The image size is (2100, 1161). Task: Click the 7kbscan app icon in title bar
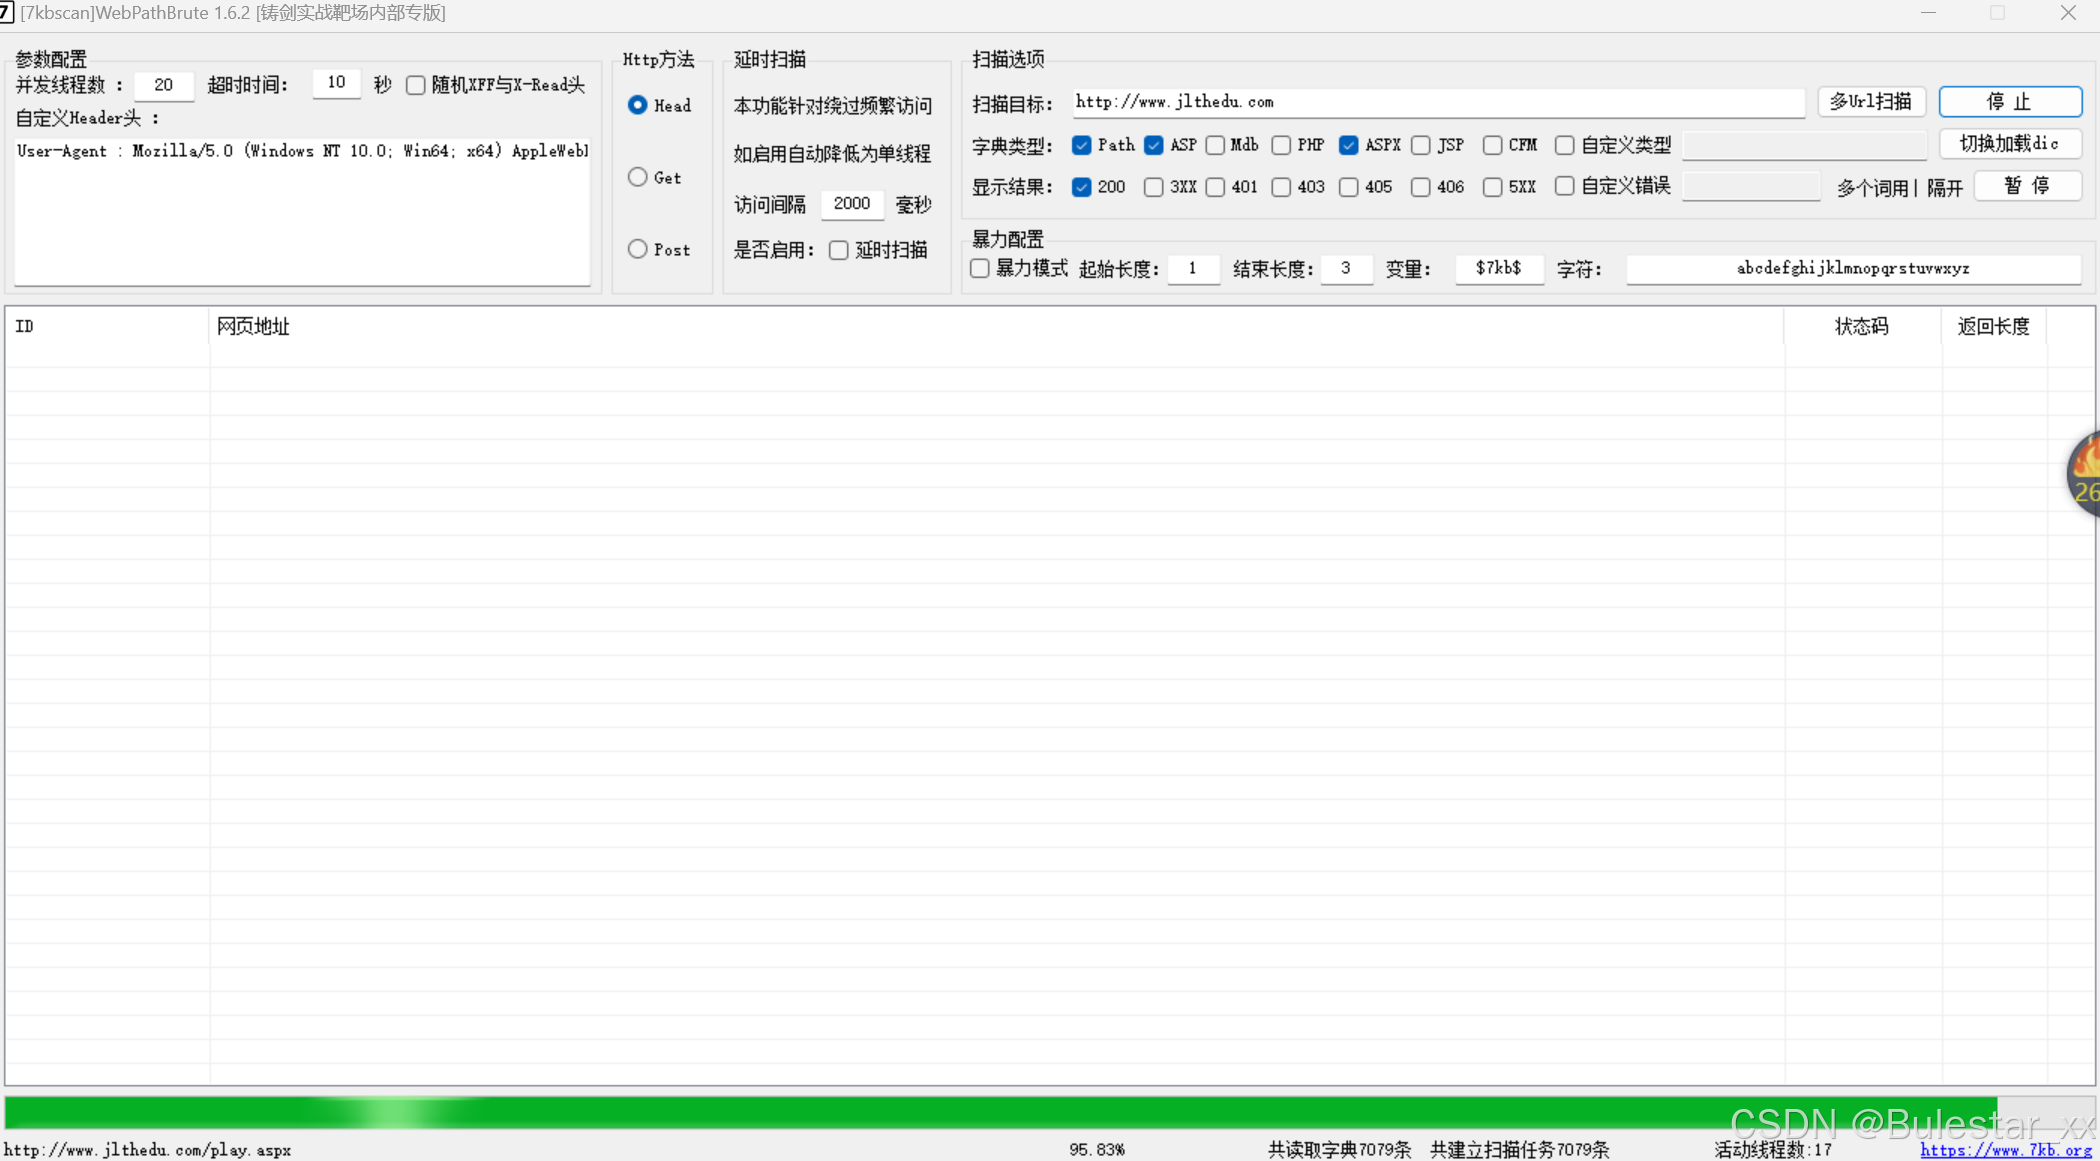point(6,13)
